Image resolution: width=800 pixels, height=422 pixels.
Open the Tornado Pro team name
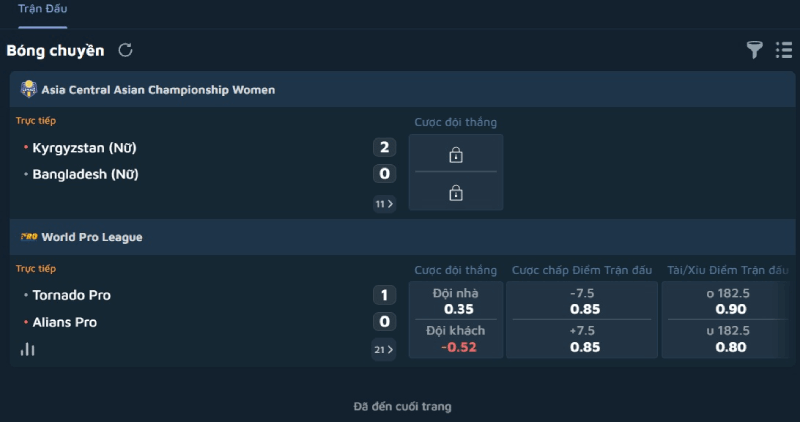tap(71, 295)
